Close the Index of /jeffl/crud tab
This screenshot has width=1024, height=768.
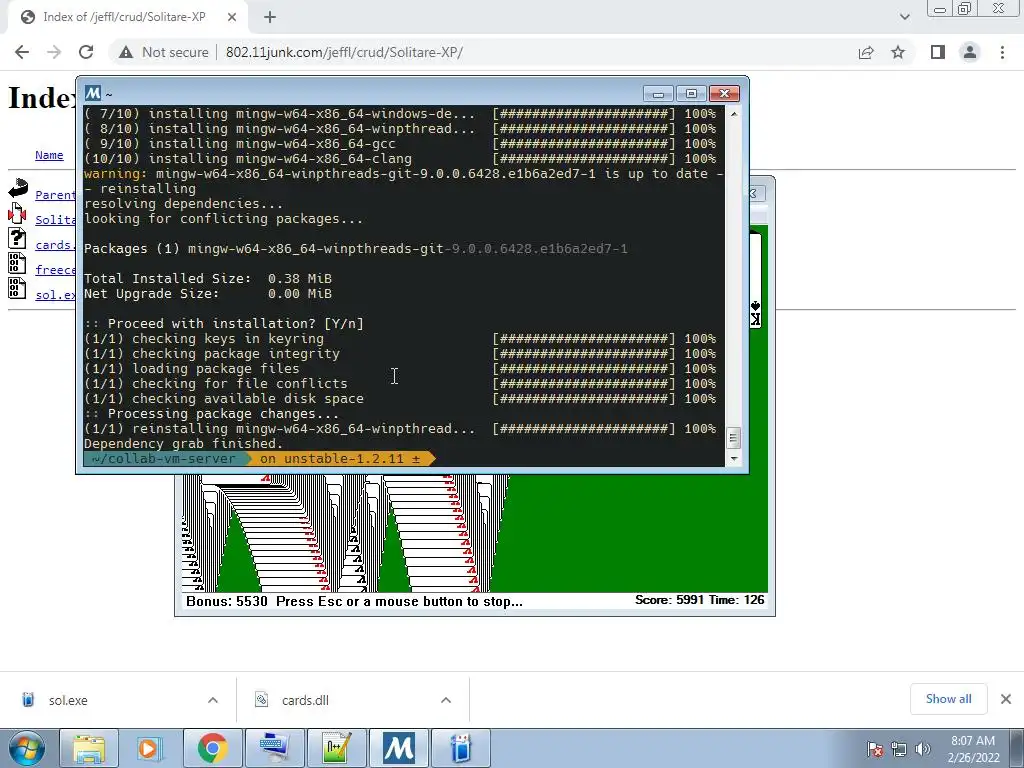coord(232,18)
